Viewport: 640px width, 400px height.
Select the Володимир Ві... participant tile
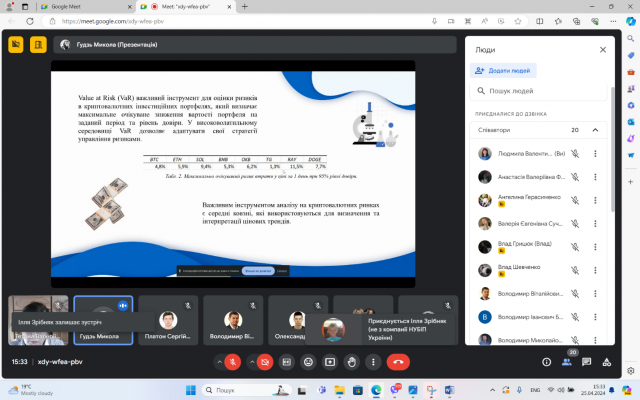(233, 320)
